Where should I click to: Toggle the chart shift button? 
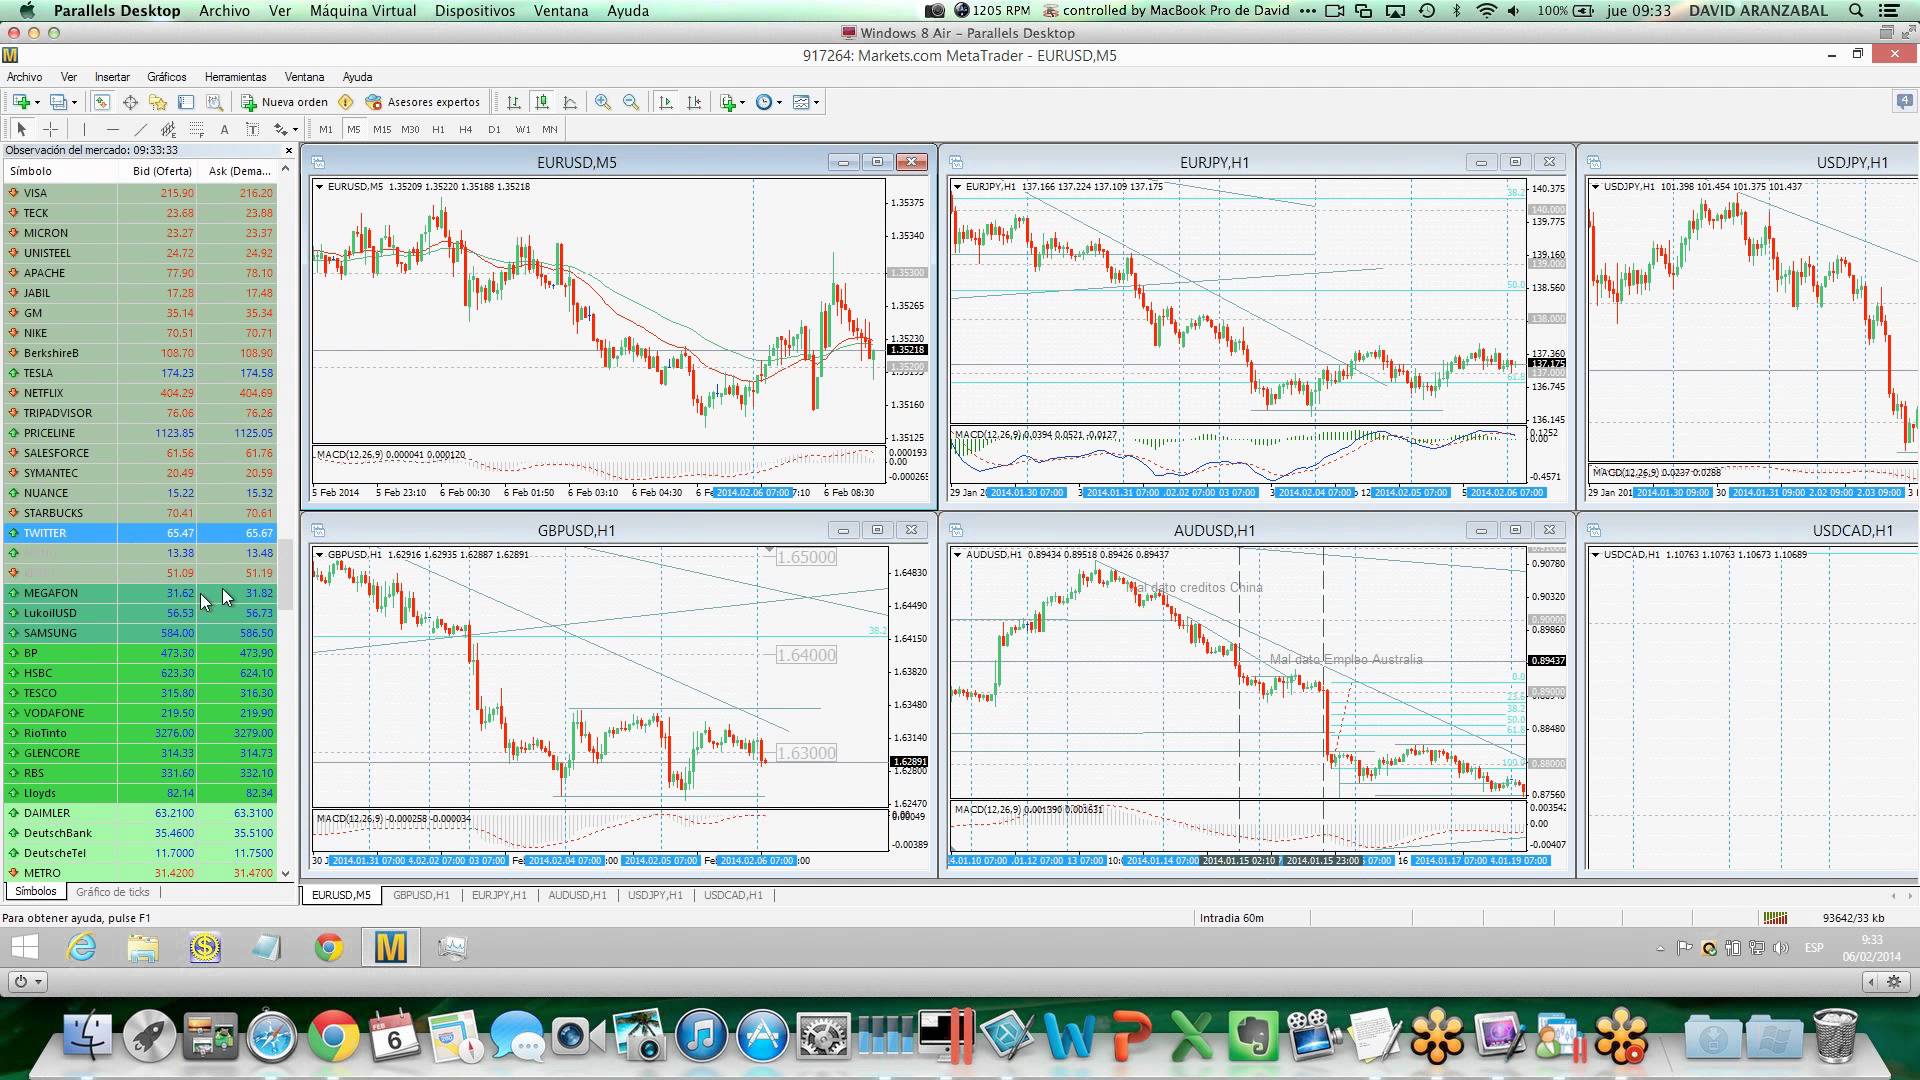(x=695, y=102)
